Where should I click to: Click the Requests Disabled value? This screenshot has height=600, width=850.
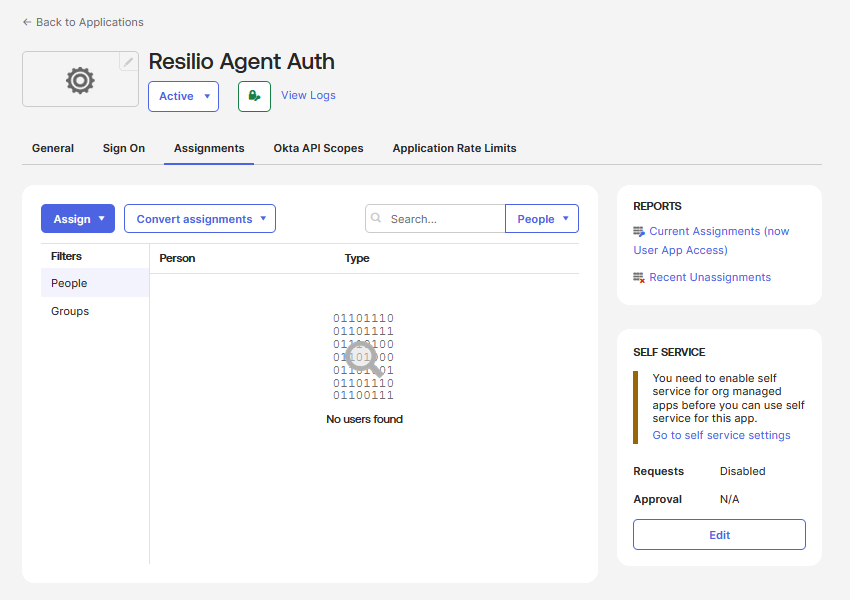tap(742, 472)
